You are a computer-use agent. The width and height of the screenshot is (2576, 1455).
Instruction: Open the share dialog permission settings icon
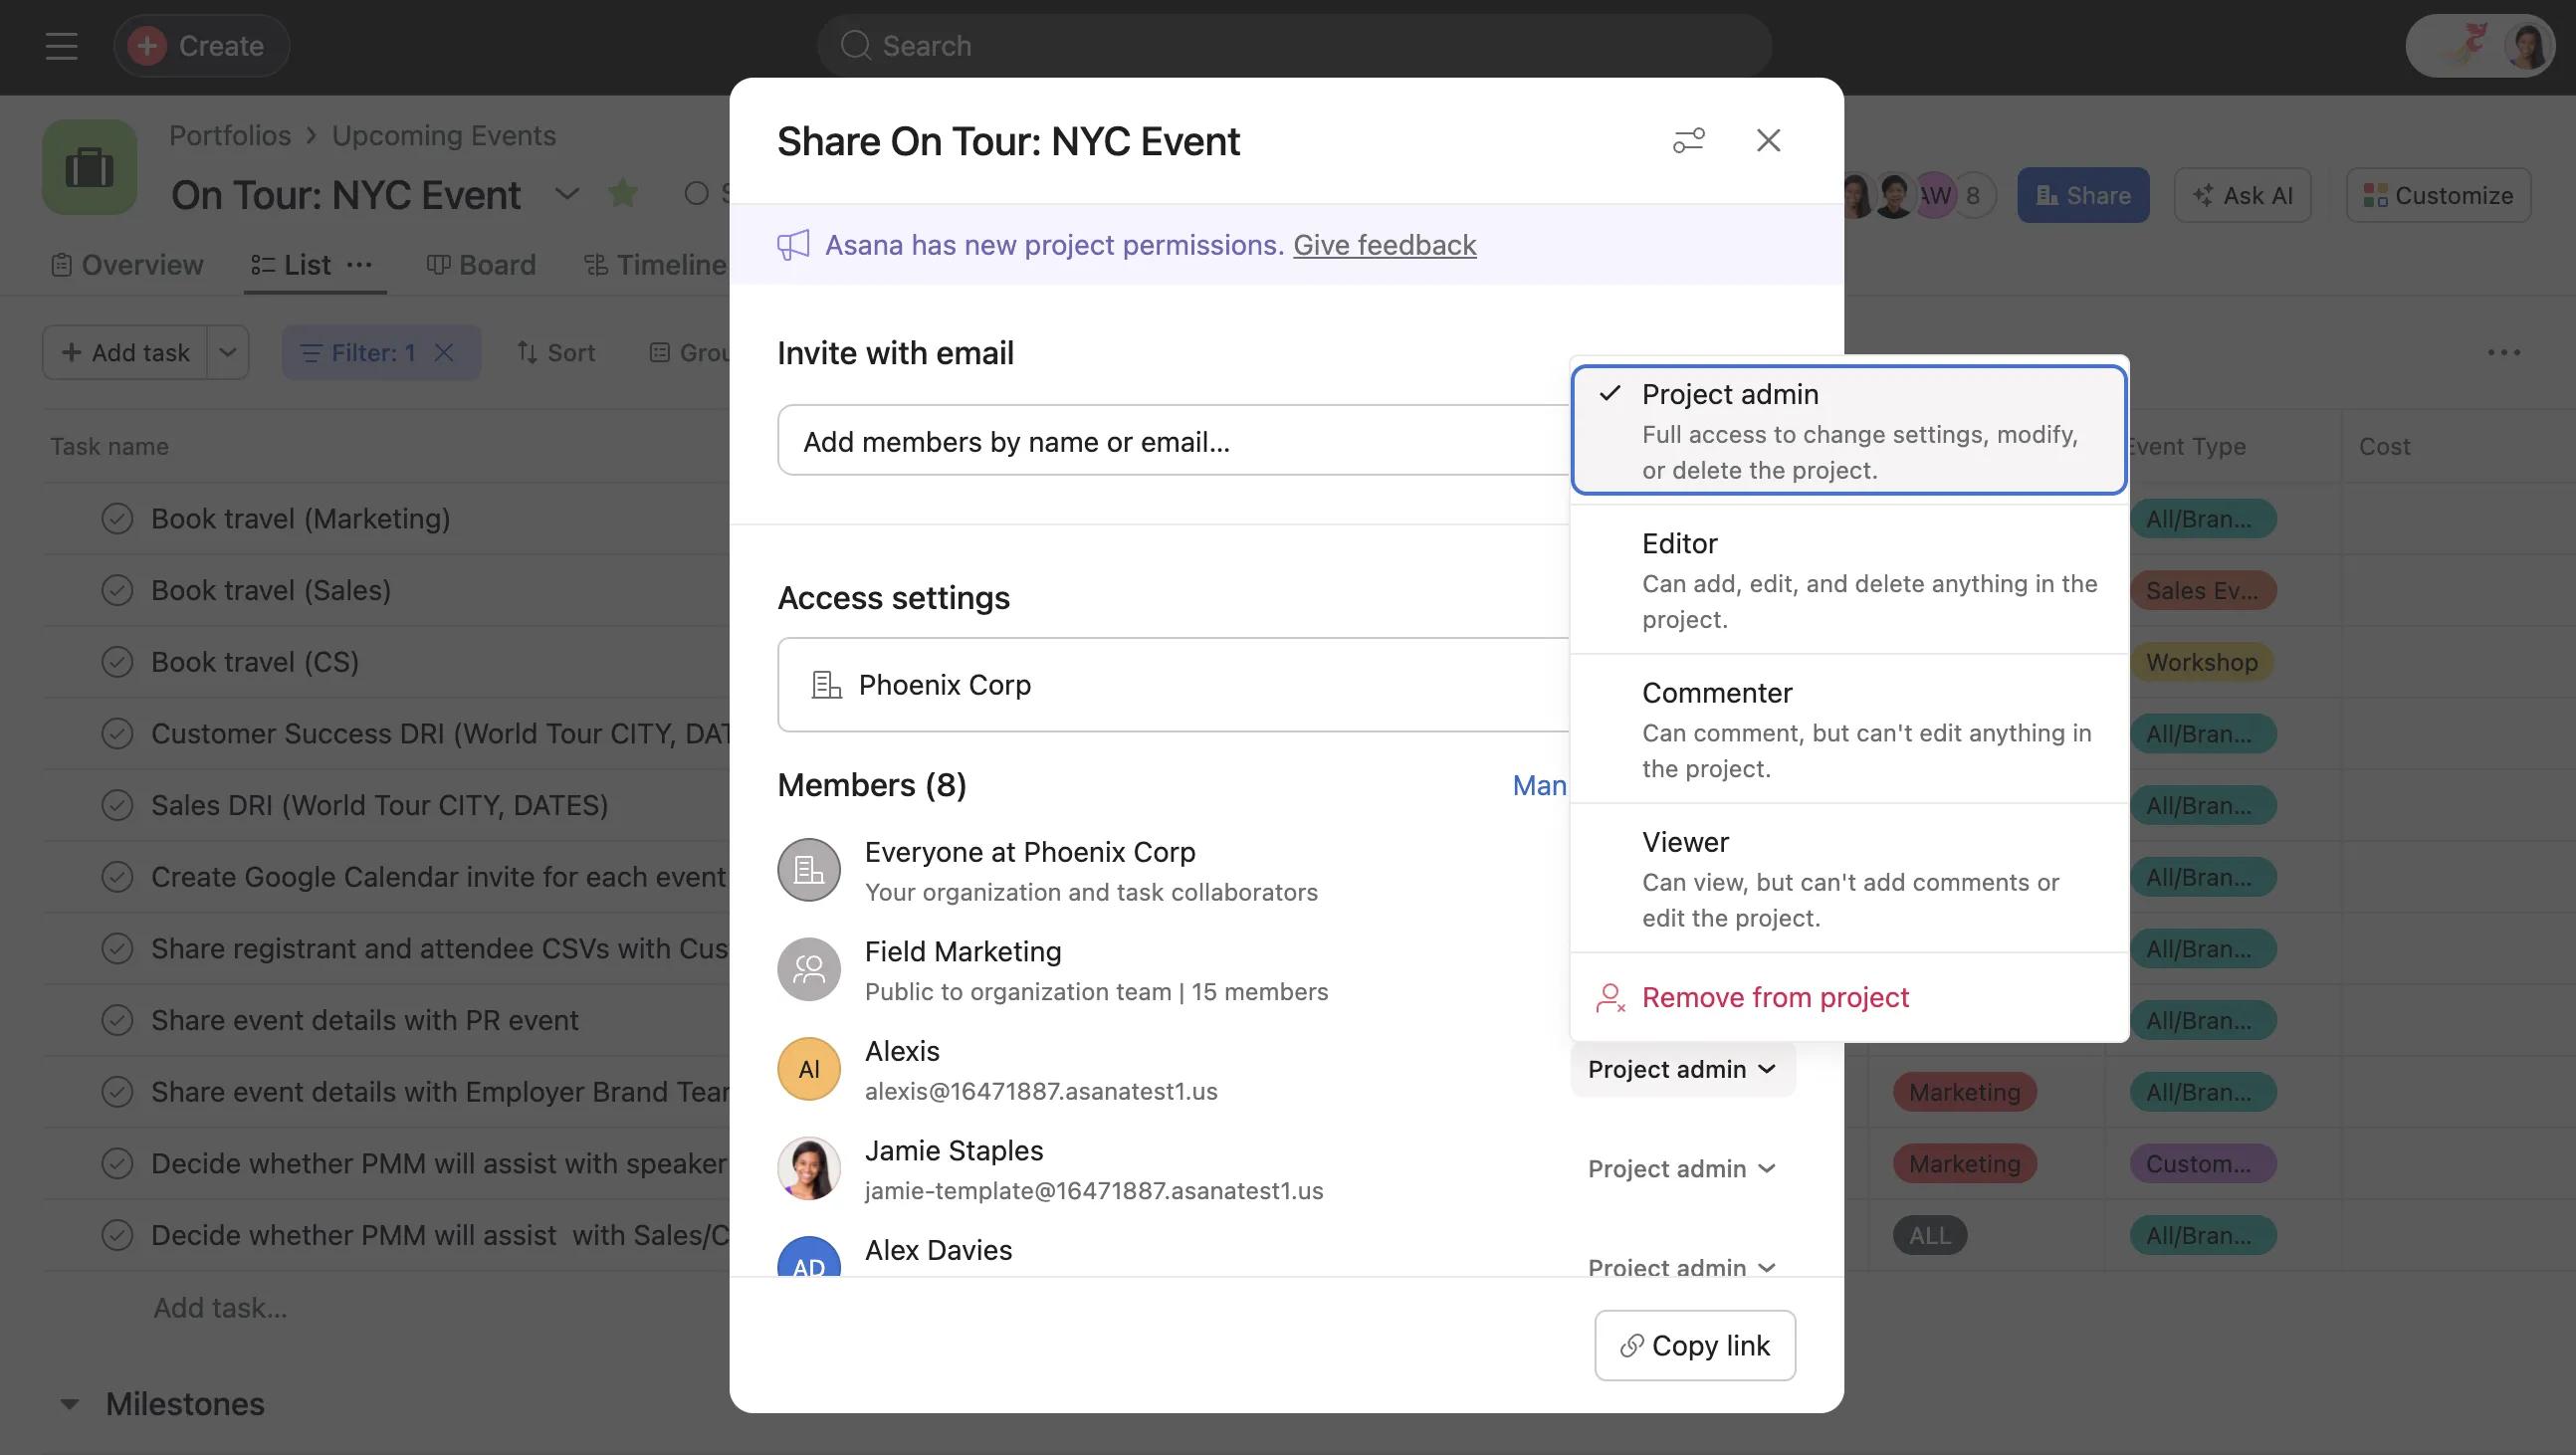pyautogui.click(x=1689, y=140)
